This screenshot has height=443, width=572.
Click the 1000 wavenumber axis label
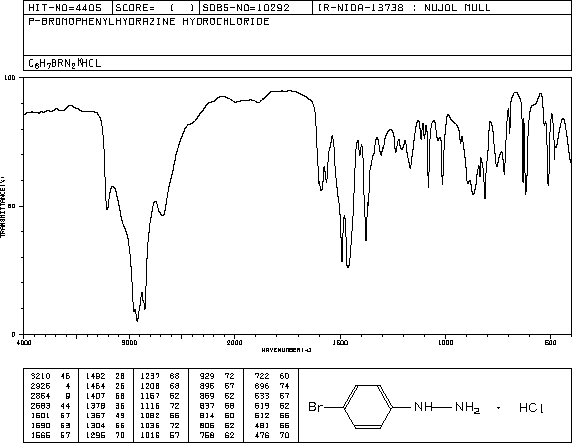(445, 342)
